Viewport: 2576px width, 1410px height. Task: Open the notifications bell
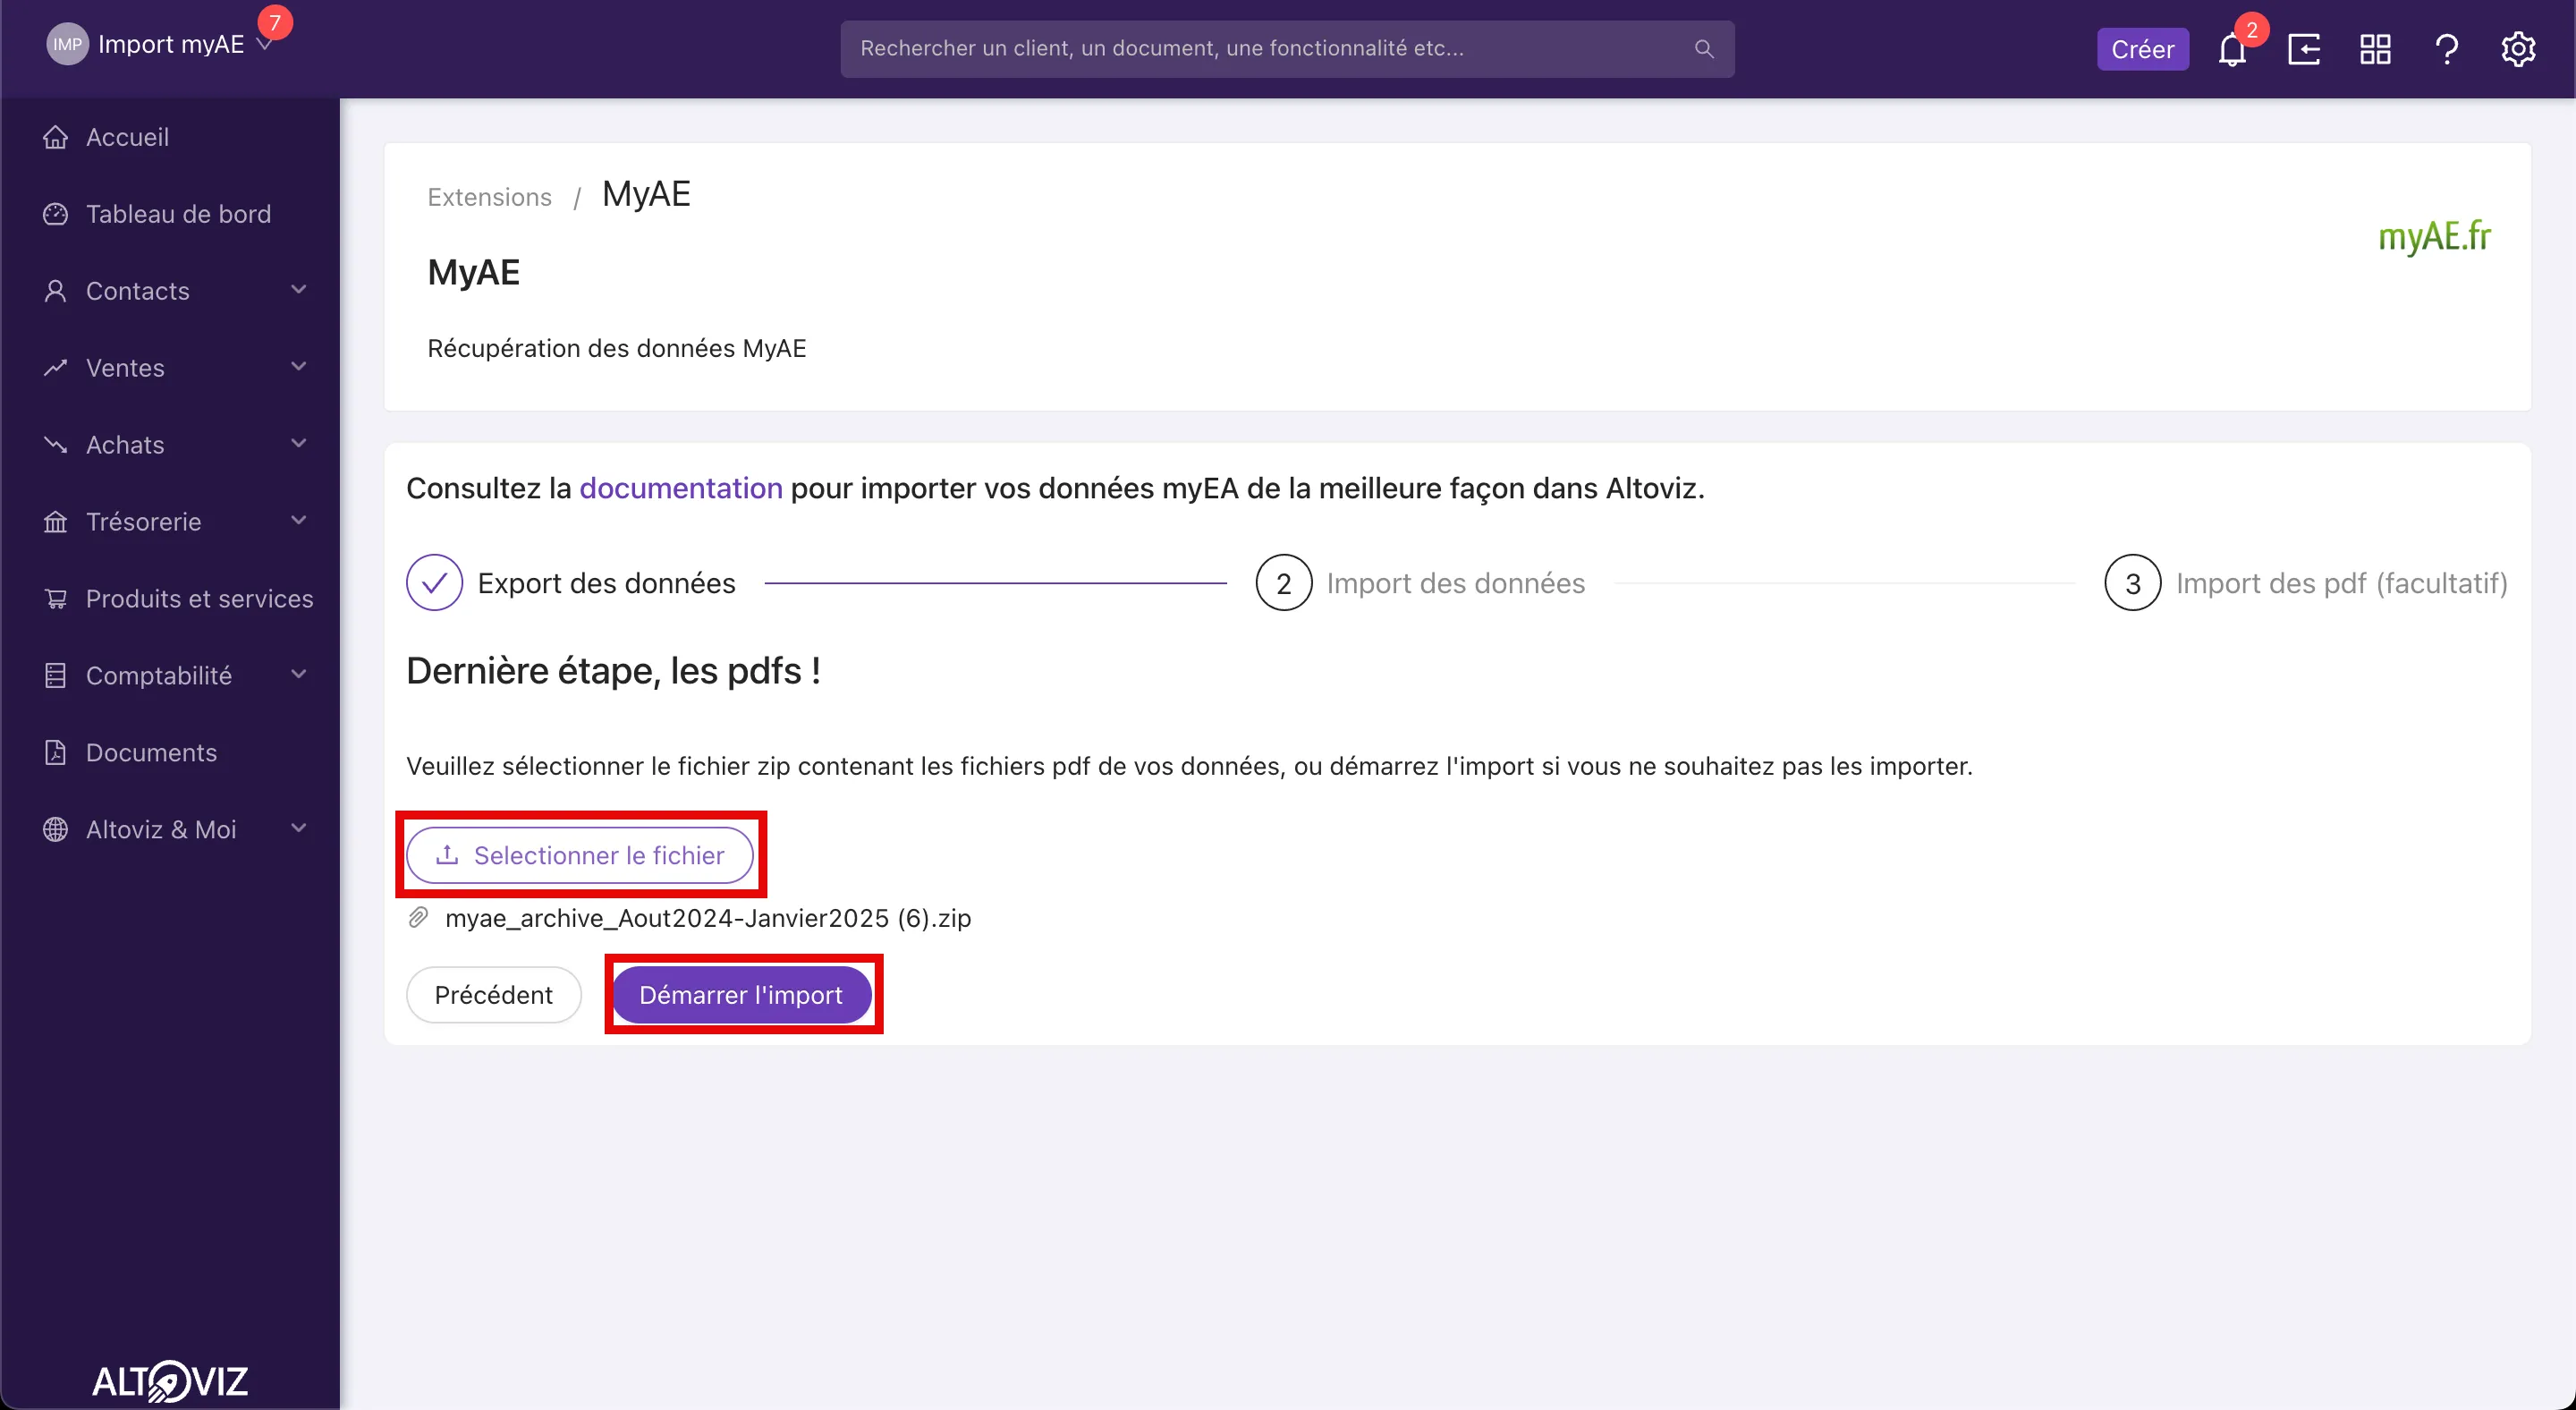[2231, 49]
